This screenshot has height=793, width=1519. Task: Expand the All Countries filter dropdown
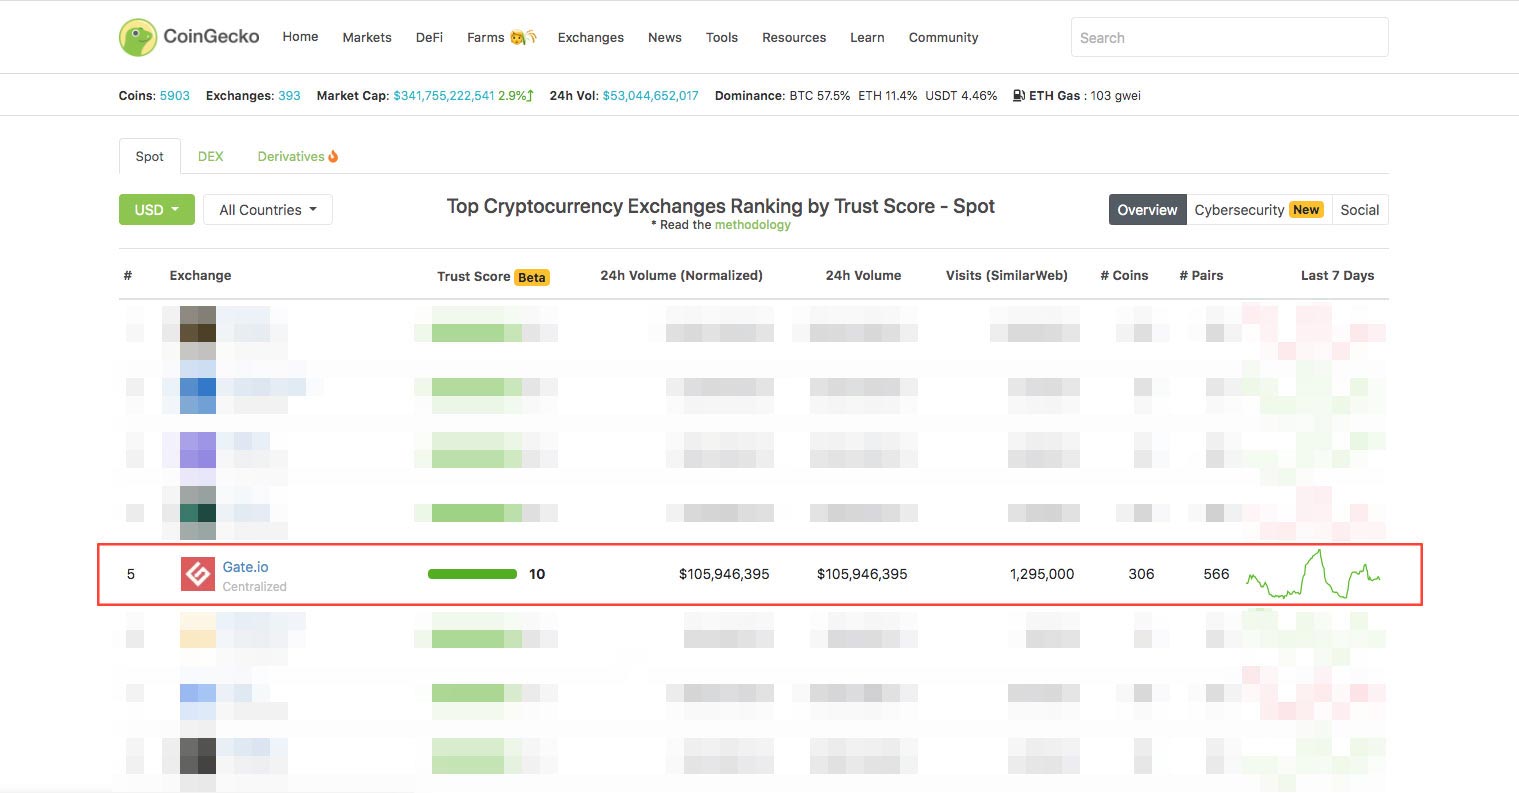pyautogui.click(x=267, y=210)
